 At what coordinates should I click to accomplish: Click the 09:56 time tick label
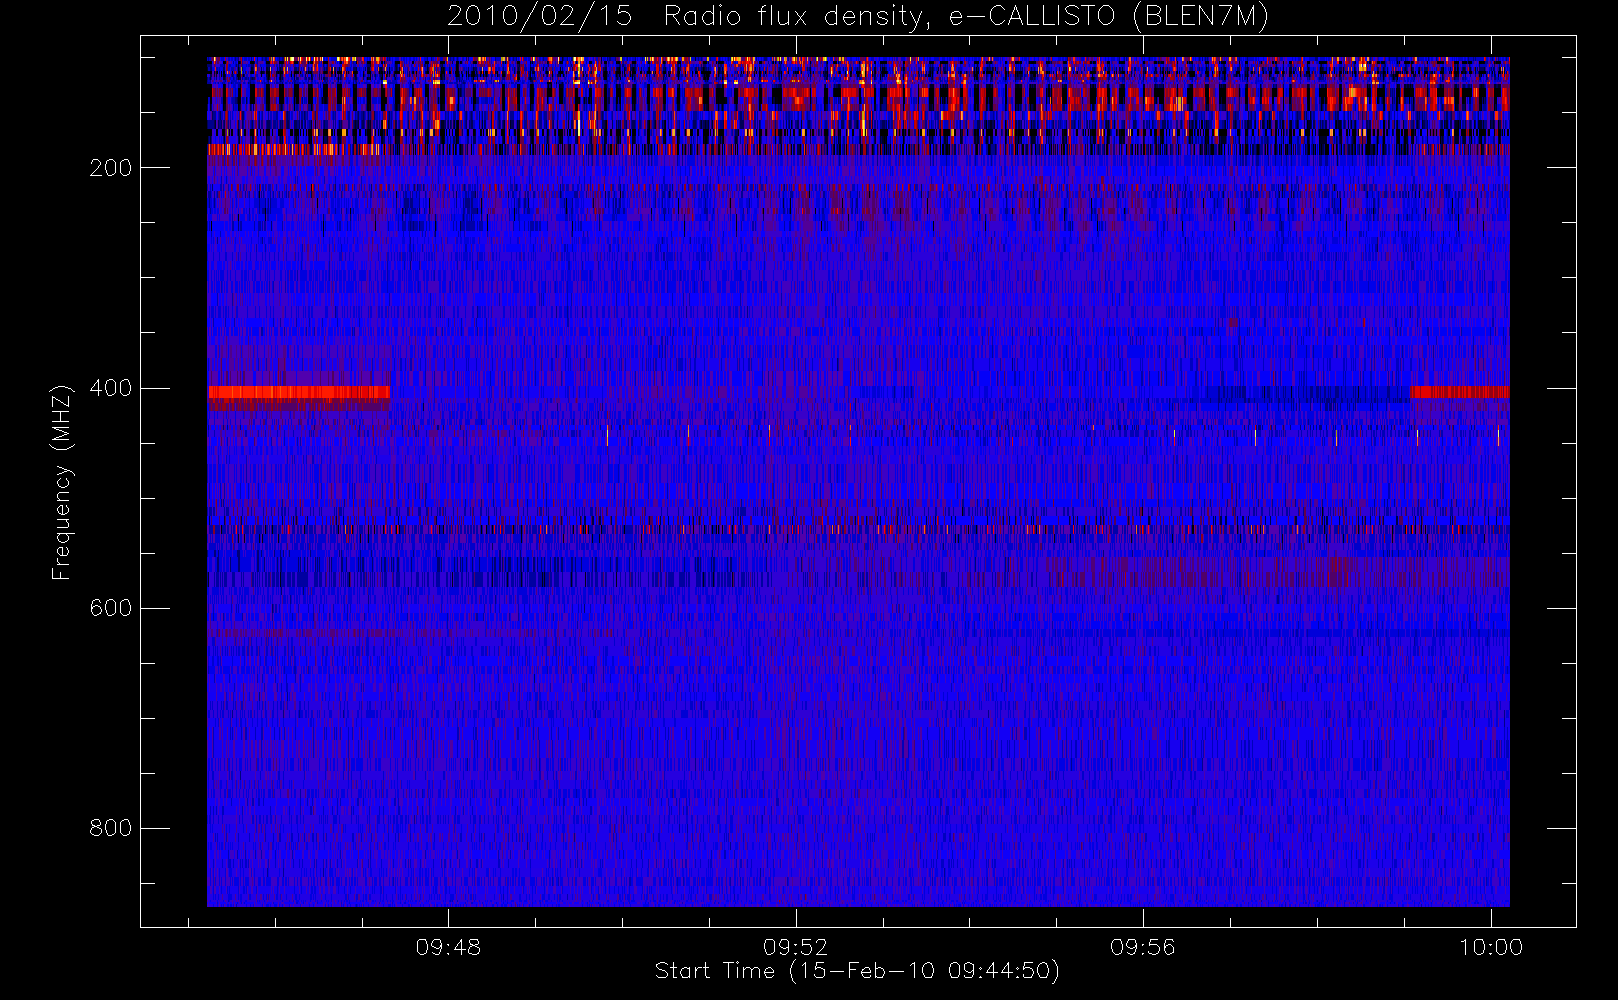[x=1143, y=947]
